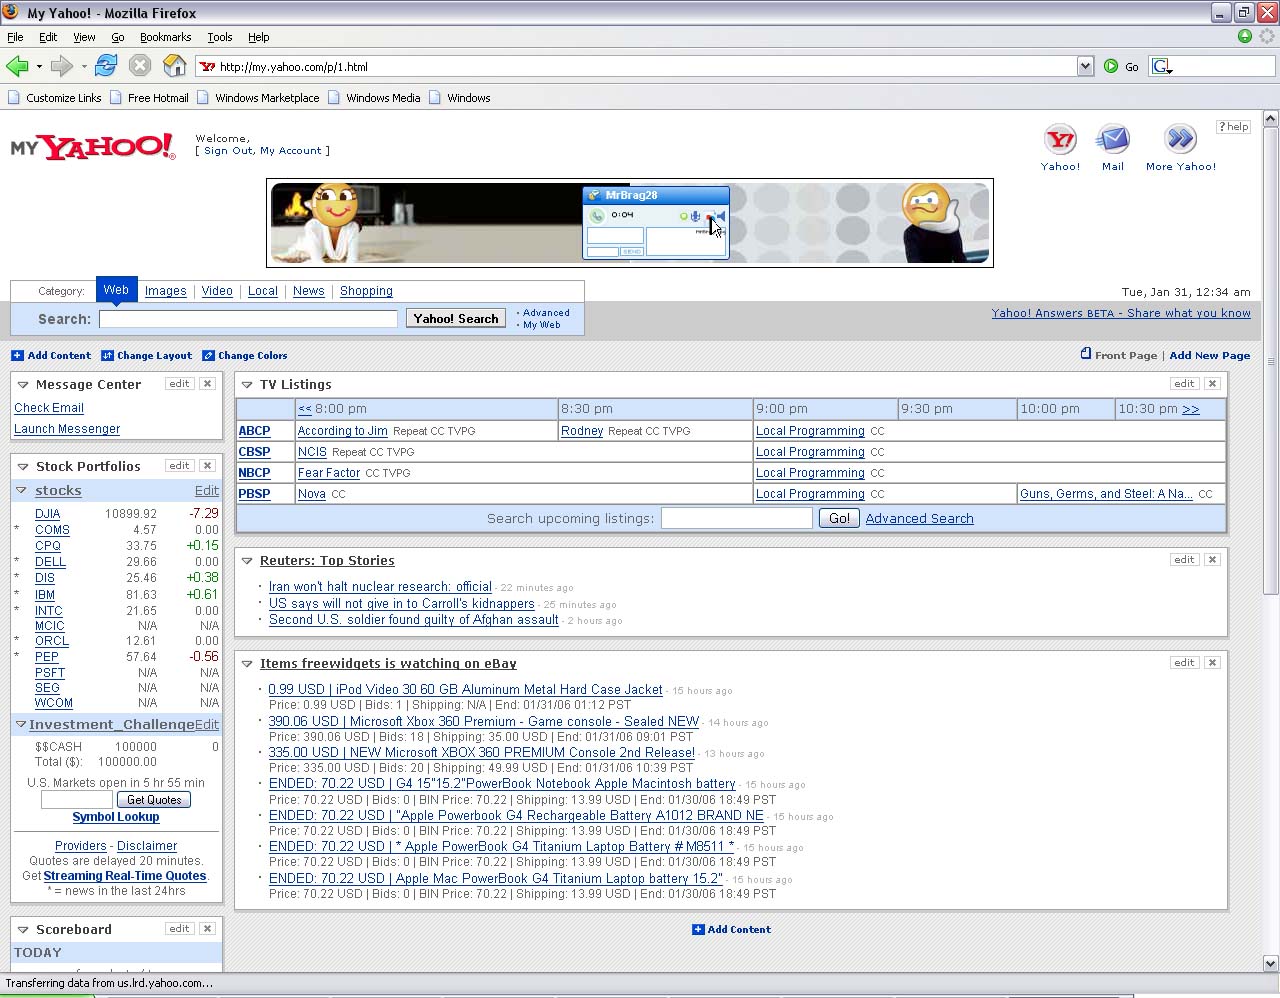Open the Check Email link
Screen dimensions: 1280x998
[49, 408]
